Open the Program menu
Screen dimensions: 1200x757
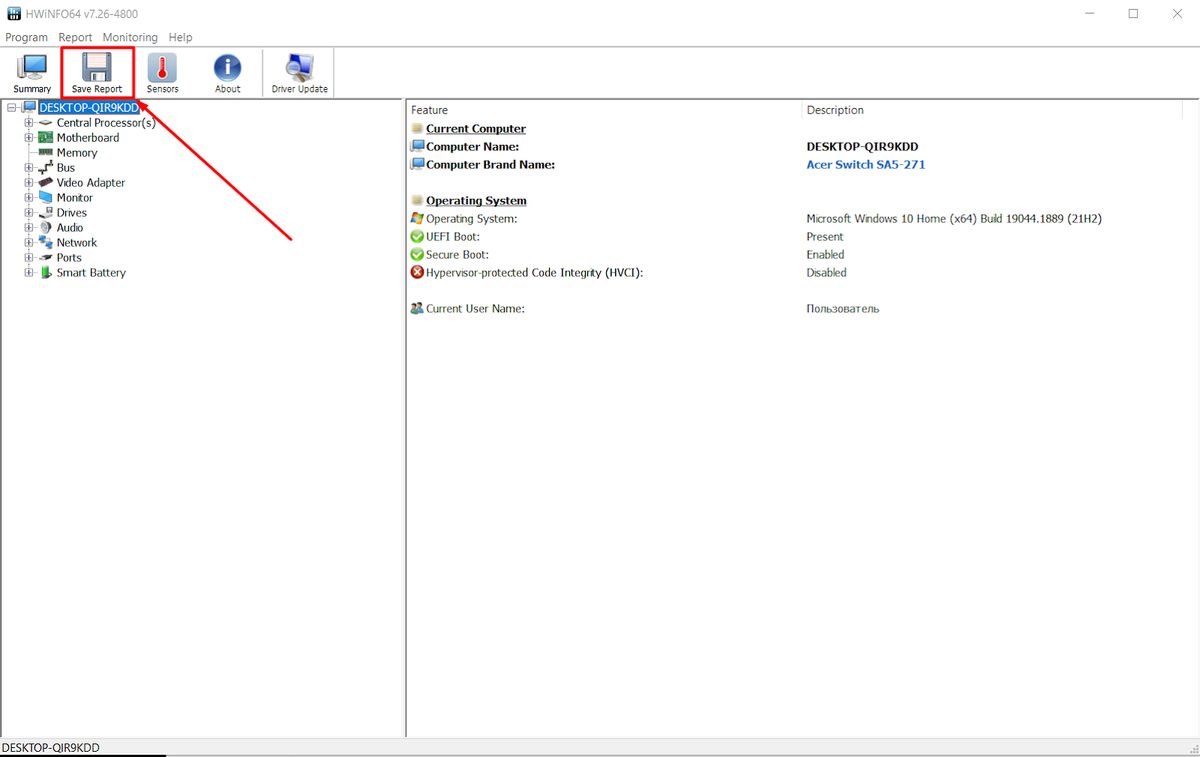point(26,37)
